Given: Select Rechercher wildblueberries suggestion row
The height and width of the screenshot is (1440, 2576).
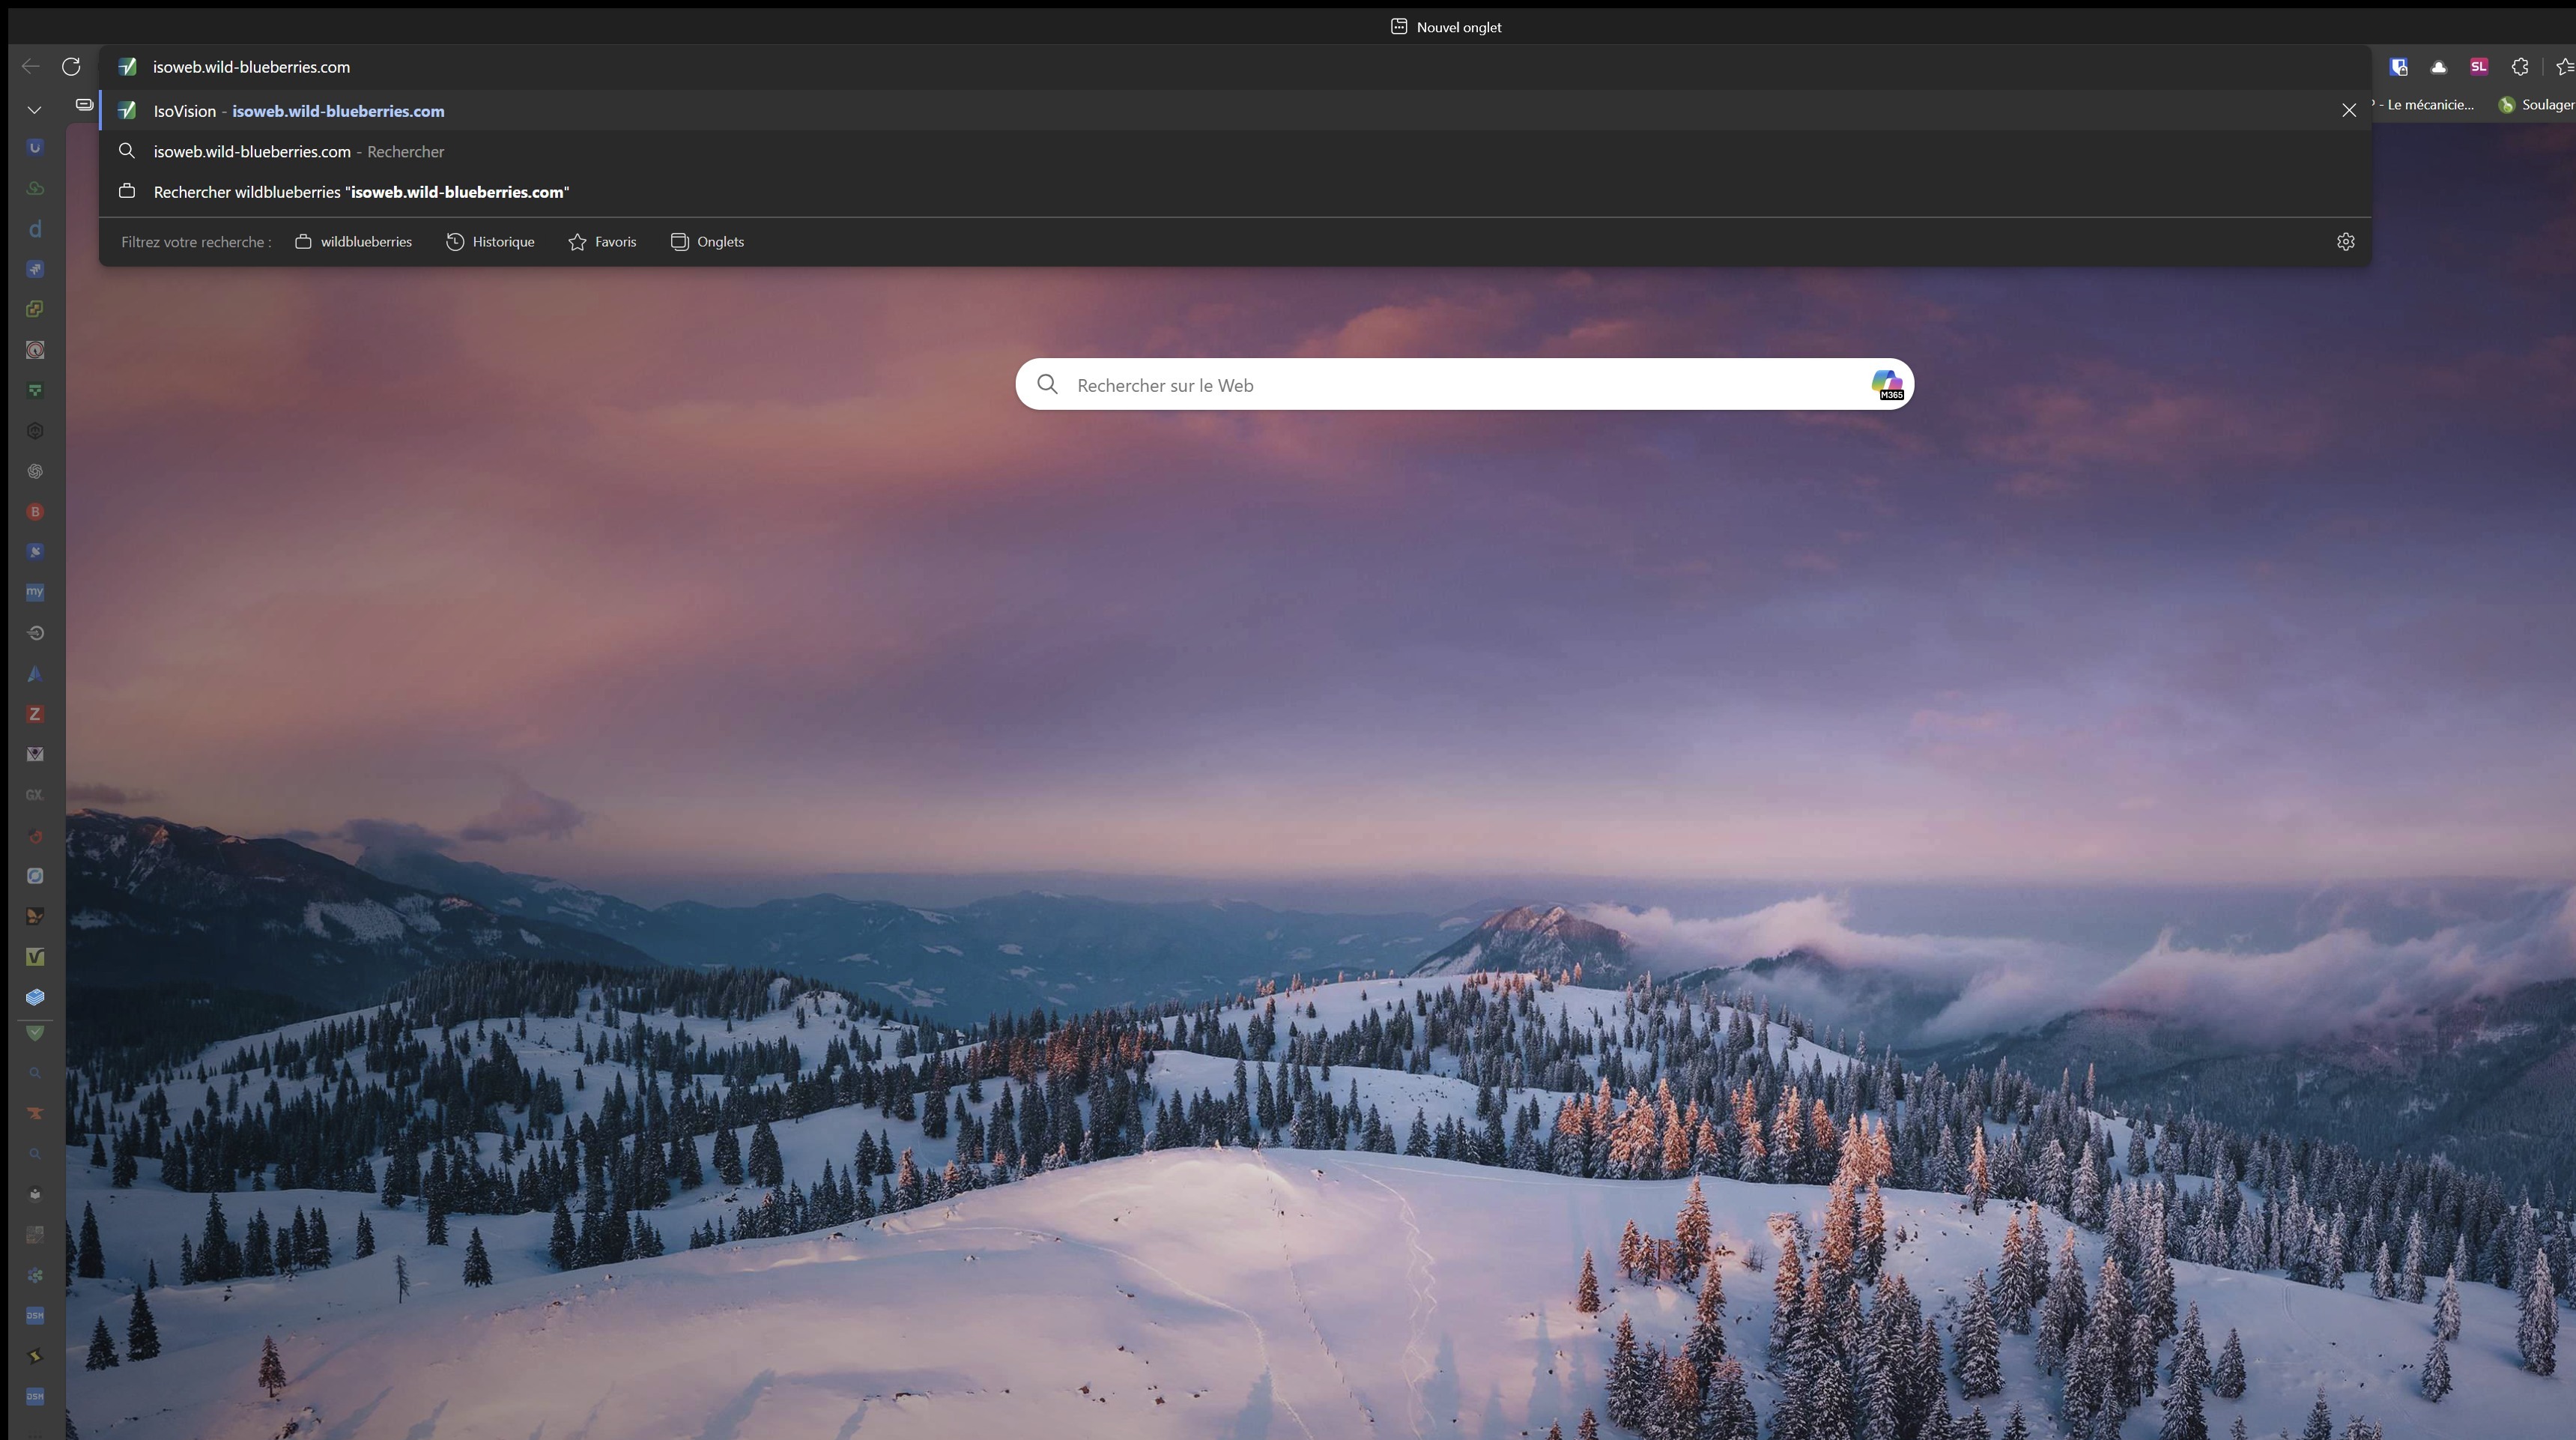Looking at the screenshot, I should tap(1235, 192).
